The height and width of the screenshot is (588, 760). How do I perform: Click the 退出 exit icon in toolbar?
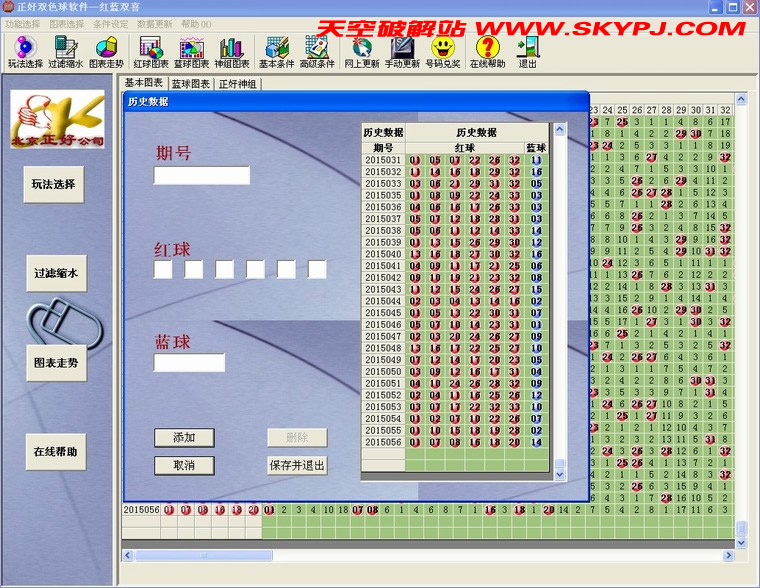pos(527,51)
